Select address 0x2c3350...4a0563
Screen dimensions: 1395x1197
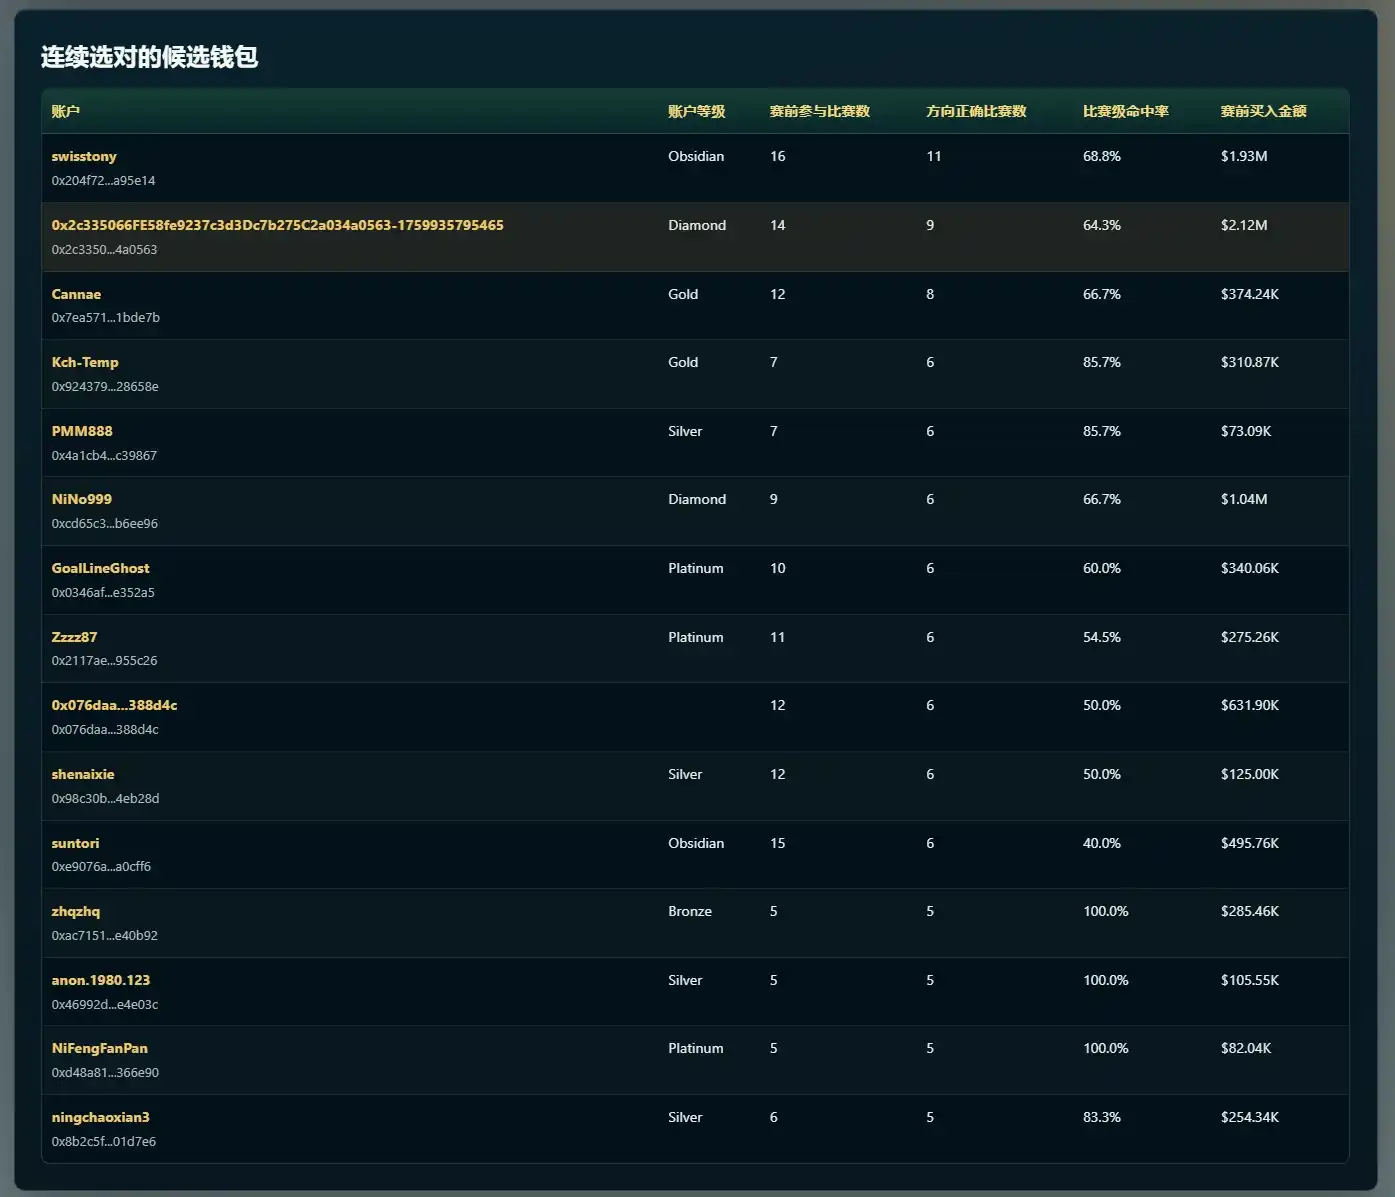click(x=104, y=250)
